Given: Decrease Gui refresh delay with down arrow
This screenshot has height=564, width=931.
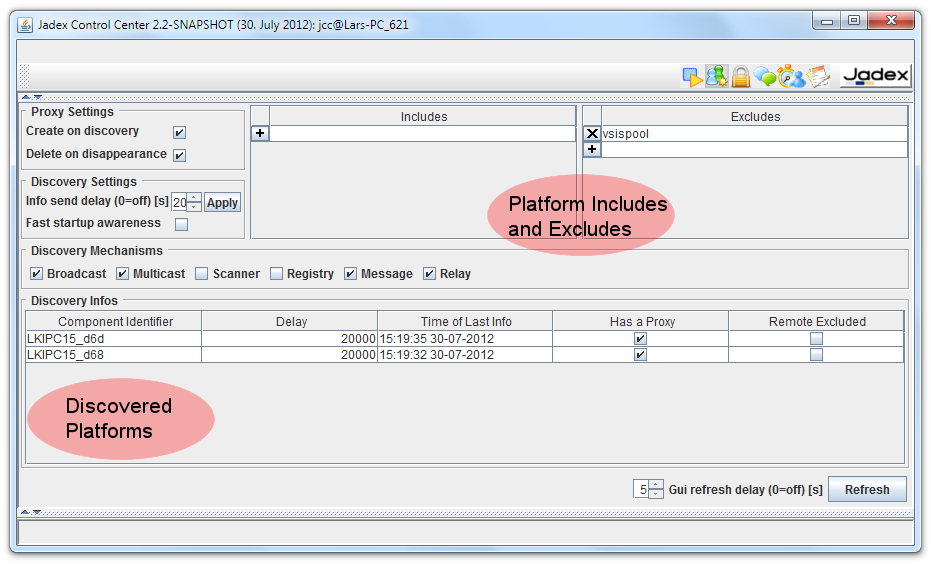Looking at the screenshot, I should click(656, 494).
